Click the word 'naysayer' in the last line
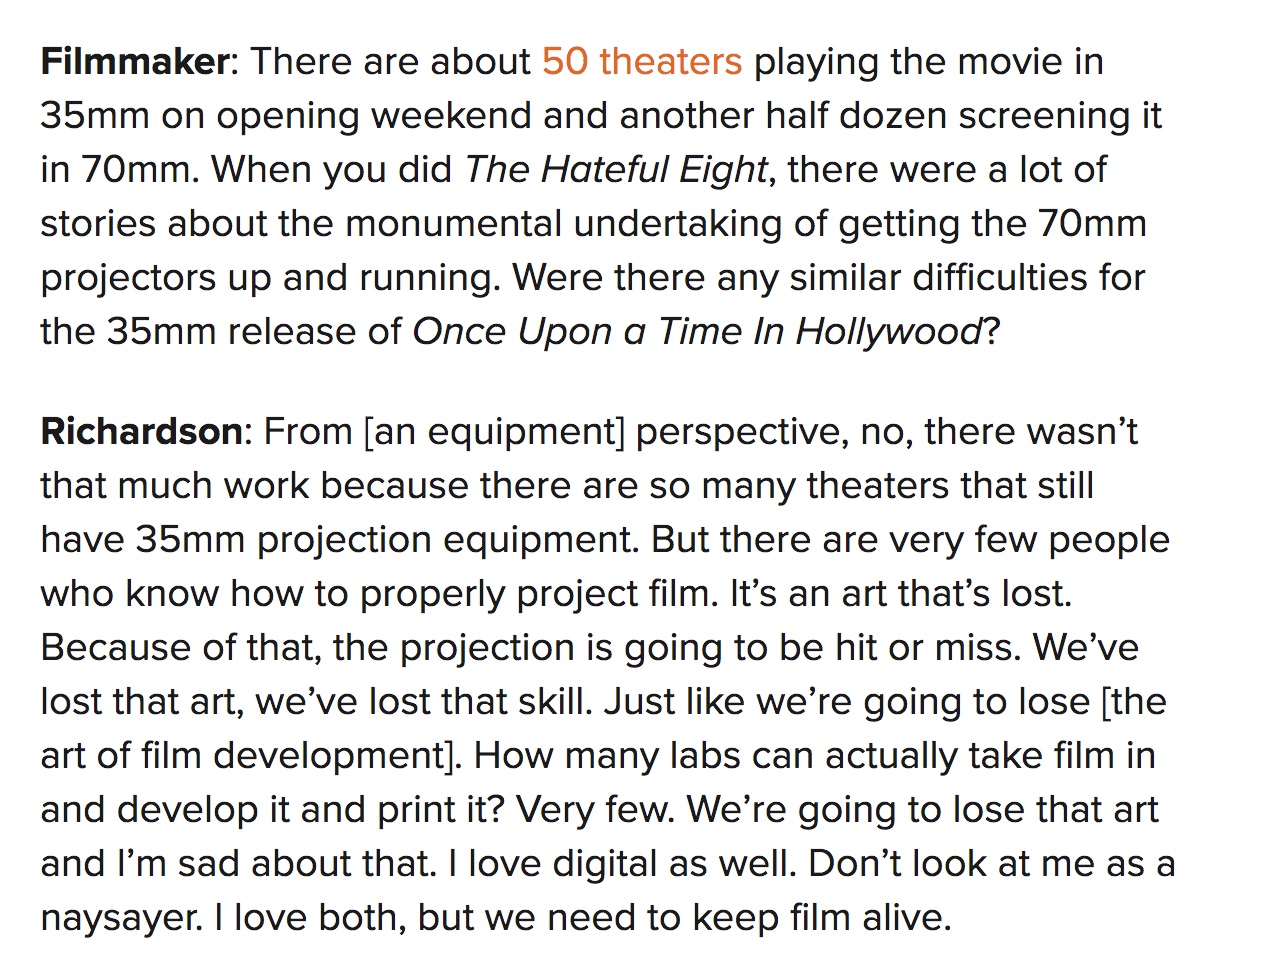Viewport: 1288px width, 968px height. tap(119, 918)
